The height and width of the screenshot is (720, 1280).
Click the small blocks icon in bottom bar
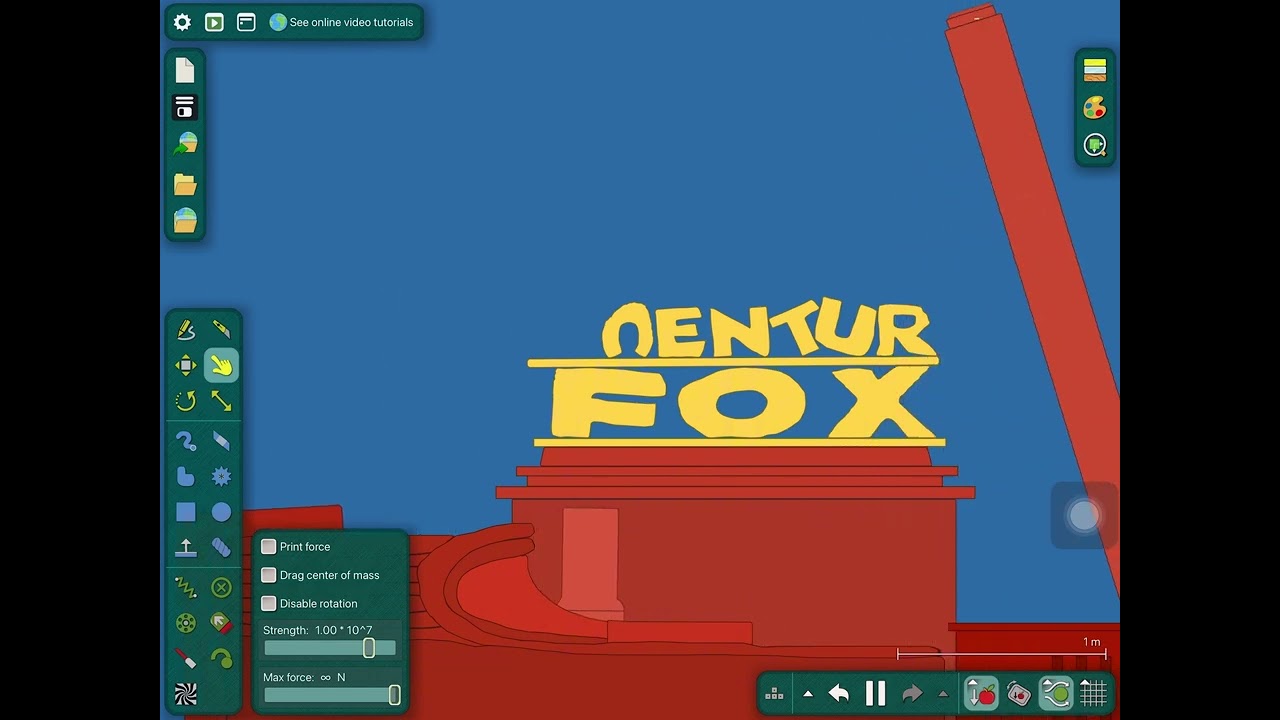tap(774, 693)
